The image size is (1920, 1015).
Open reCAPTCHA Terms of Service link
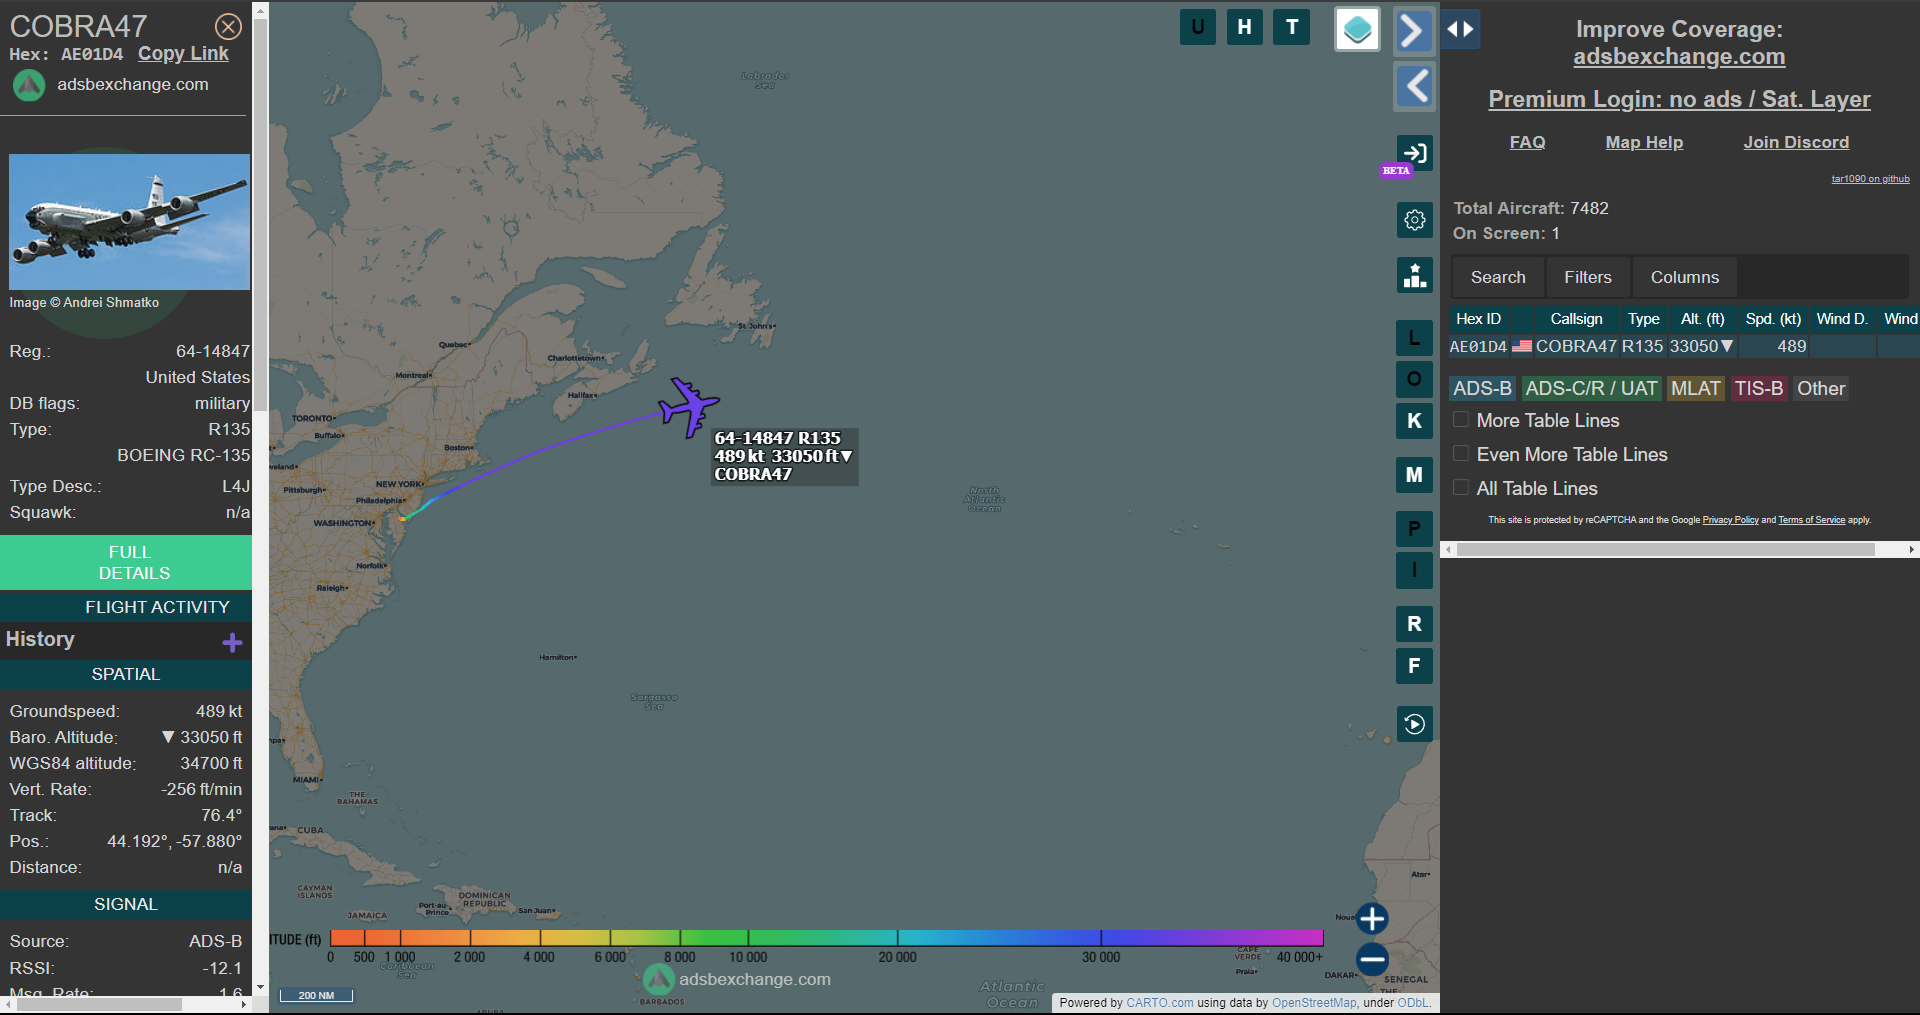[1811, 520]
